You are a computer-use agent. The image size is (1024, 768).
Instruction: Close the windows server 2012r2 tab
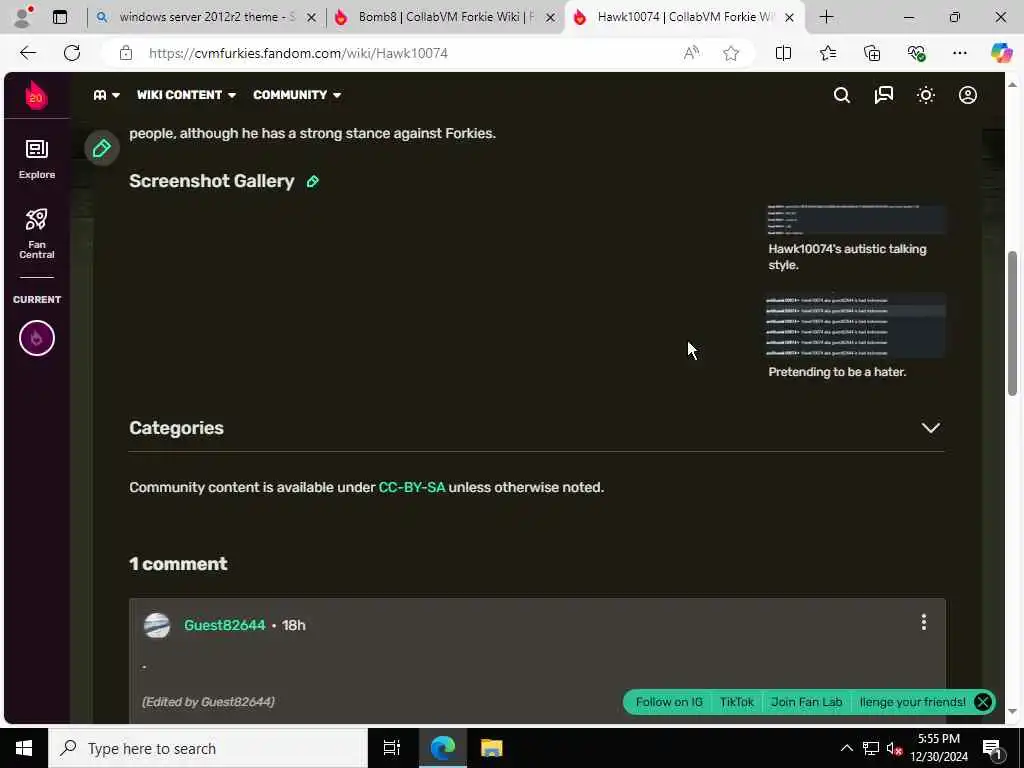click(312, 18)
